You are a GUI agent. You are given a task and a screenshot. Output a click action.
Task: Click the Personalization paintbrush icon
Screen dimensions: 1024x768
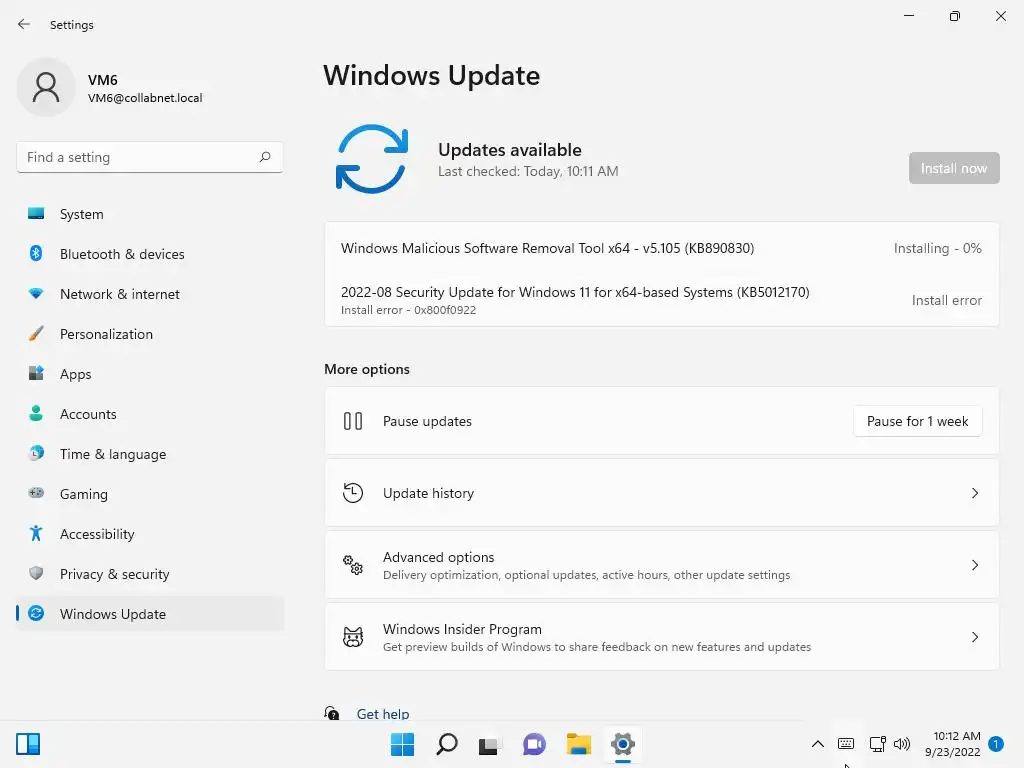pos(36,334)
